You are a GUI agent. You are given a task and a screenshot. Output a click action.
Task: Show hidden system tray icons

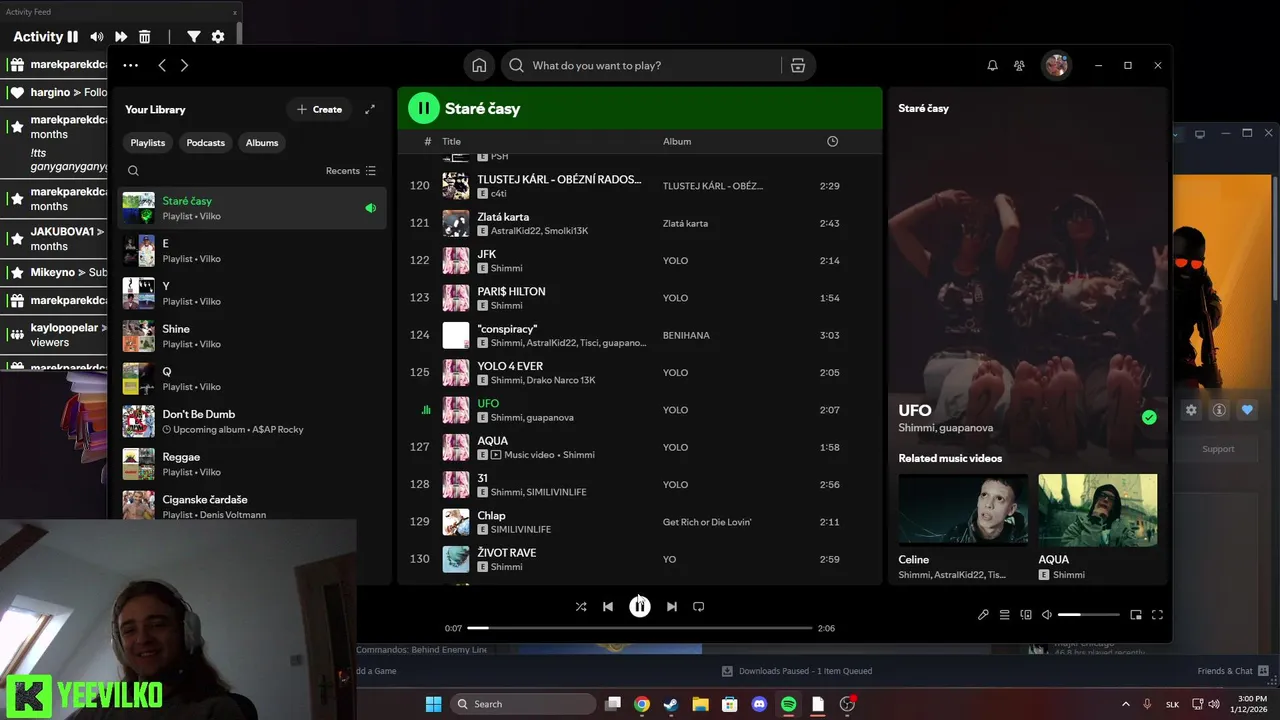click(x=1126, y=704)
